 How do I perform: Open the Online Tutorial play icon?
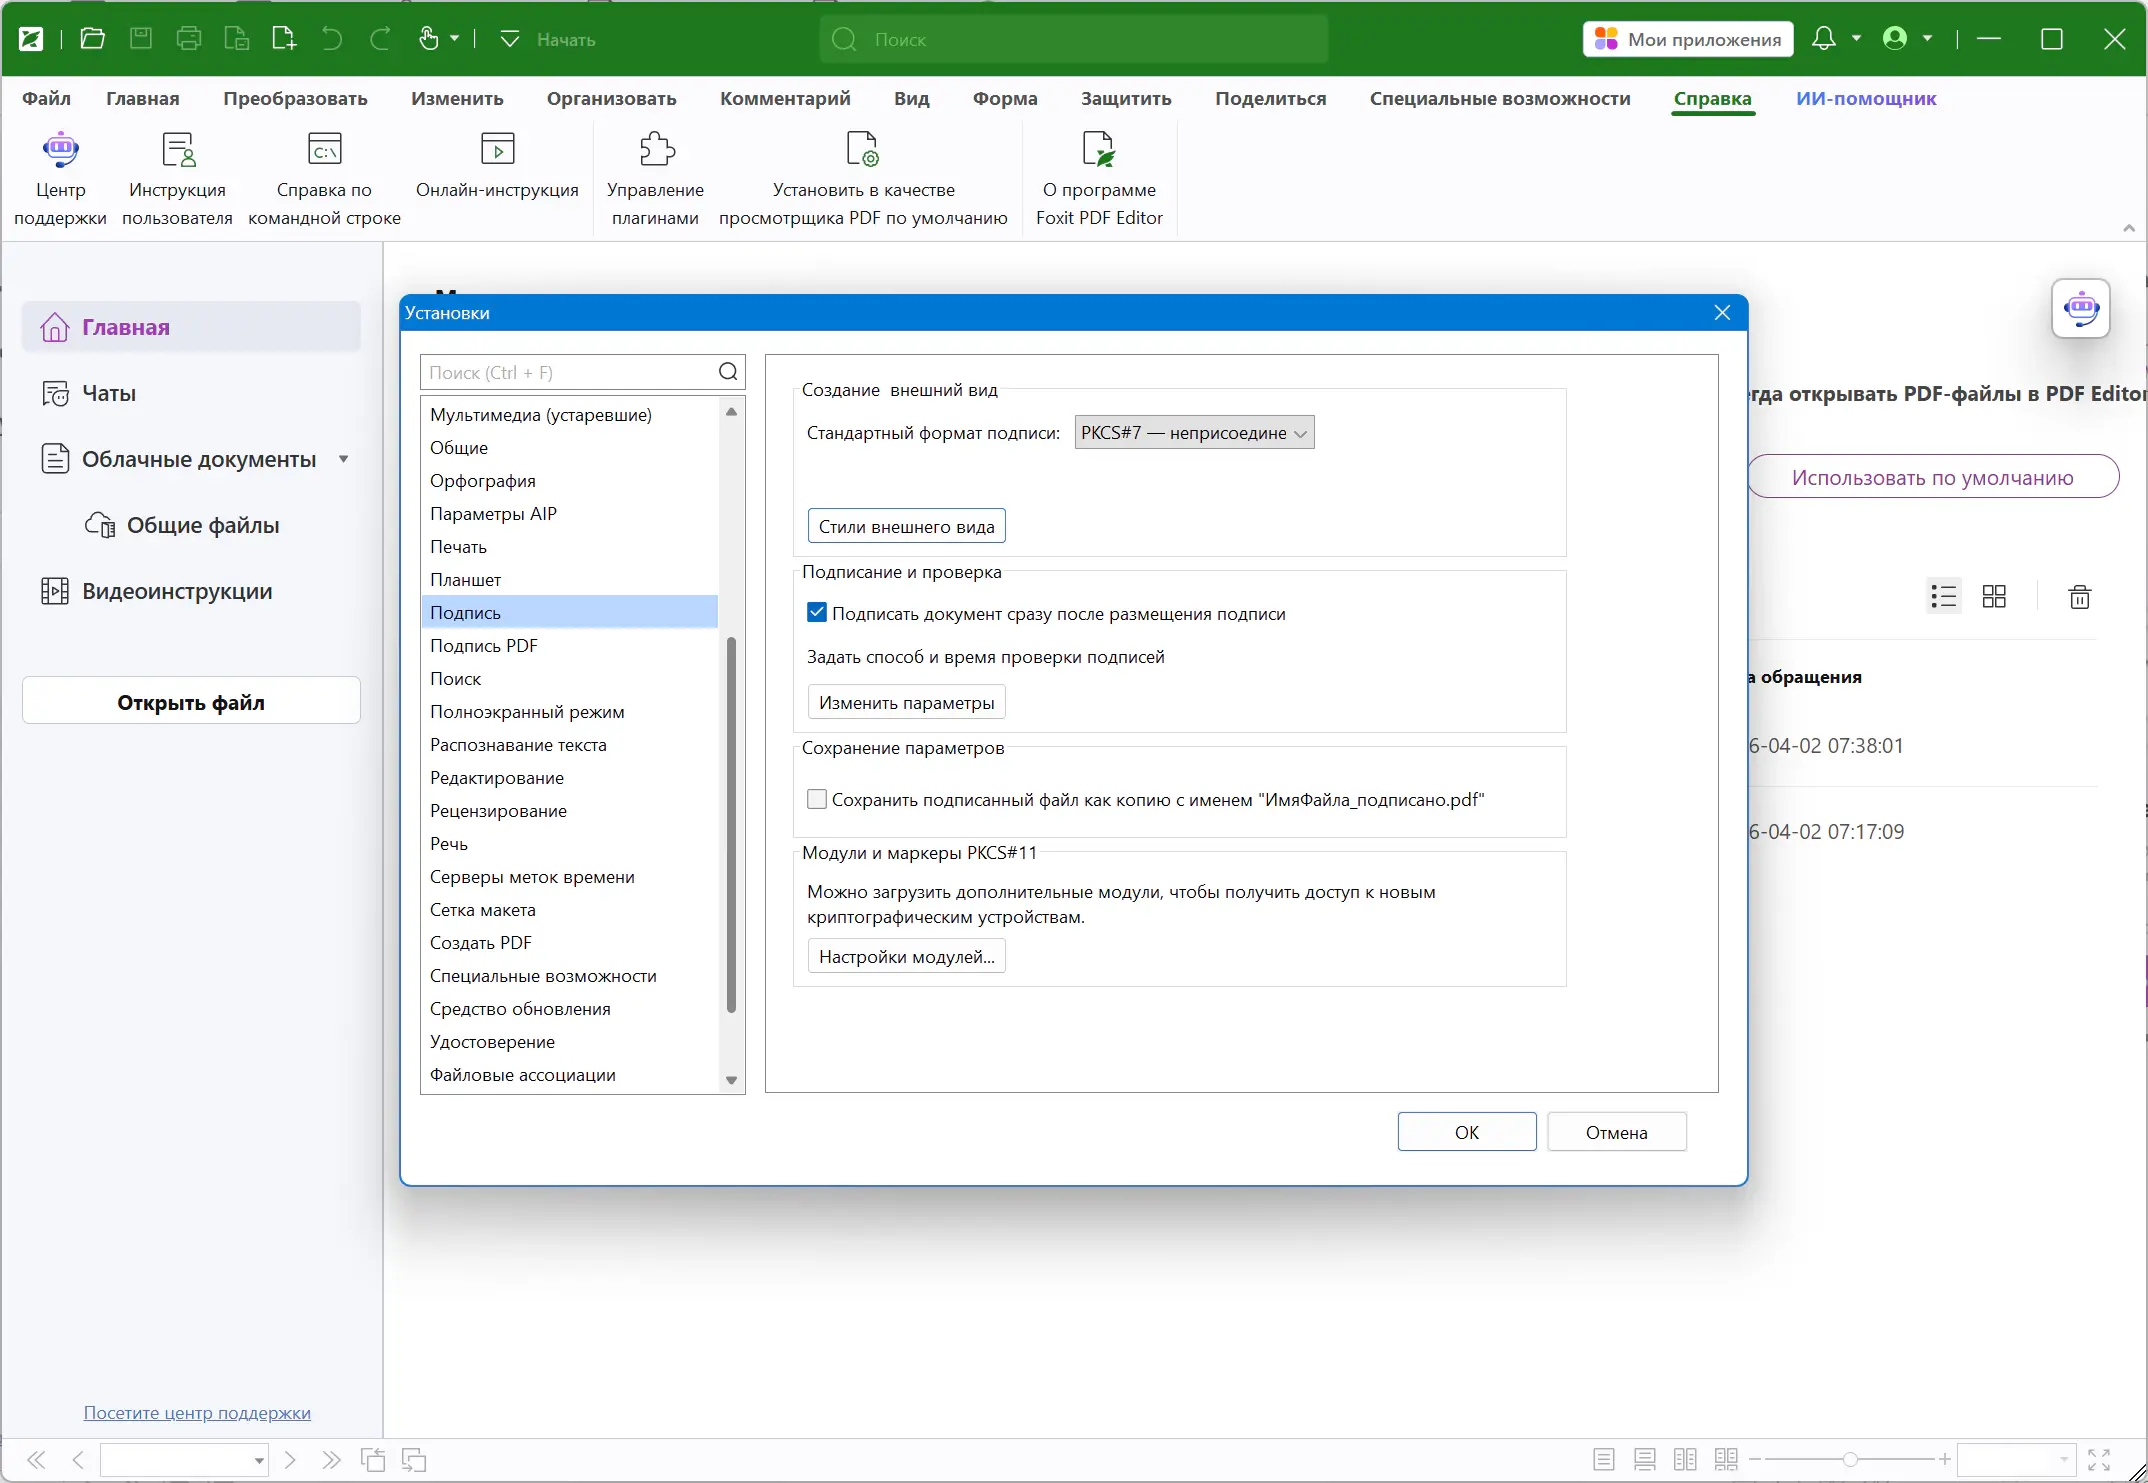[497, 150]
